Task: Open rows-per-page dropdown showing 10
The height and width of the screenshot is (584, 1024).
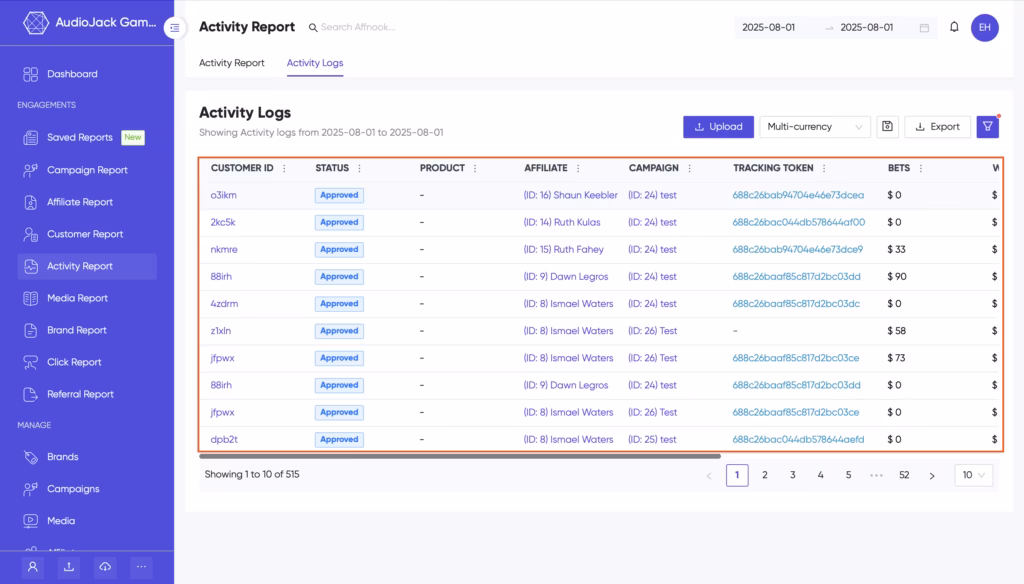Action: tap(973, 476)
